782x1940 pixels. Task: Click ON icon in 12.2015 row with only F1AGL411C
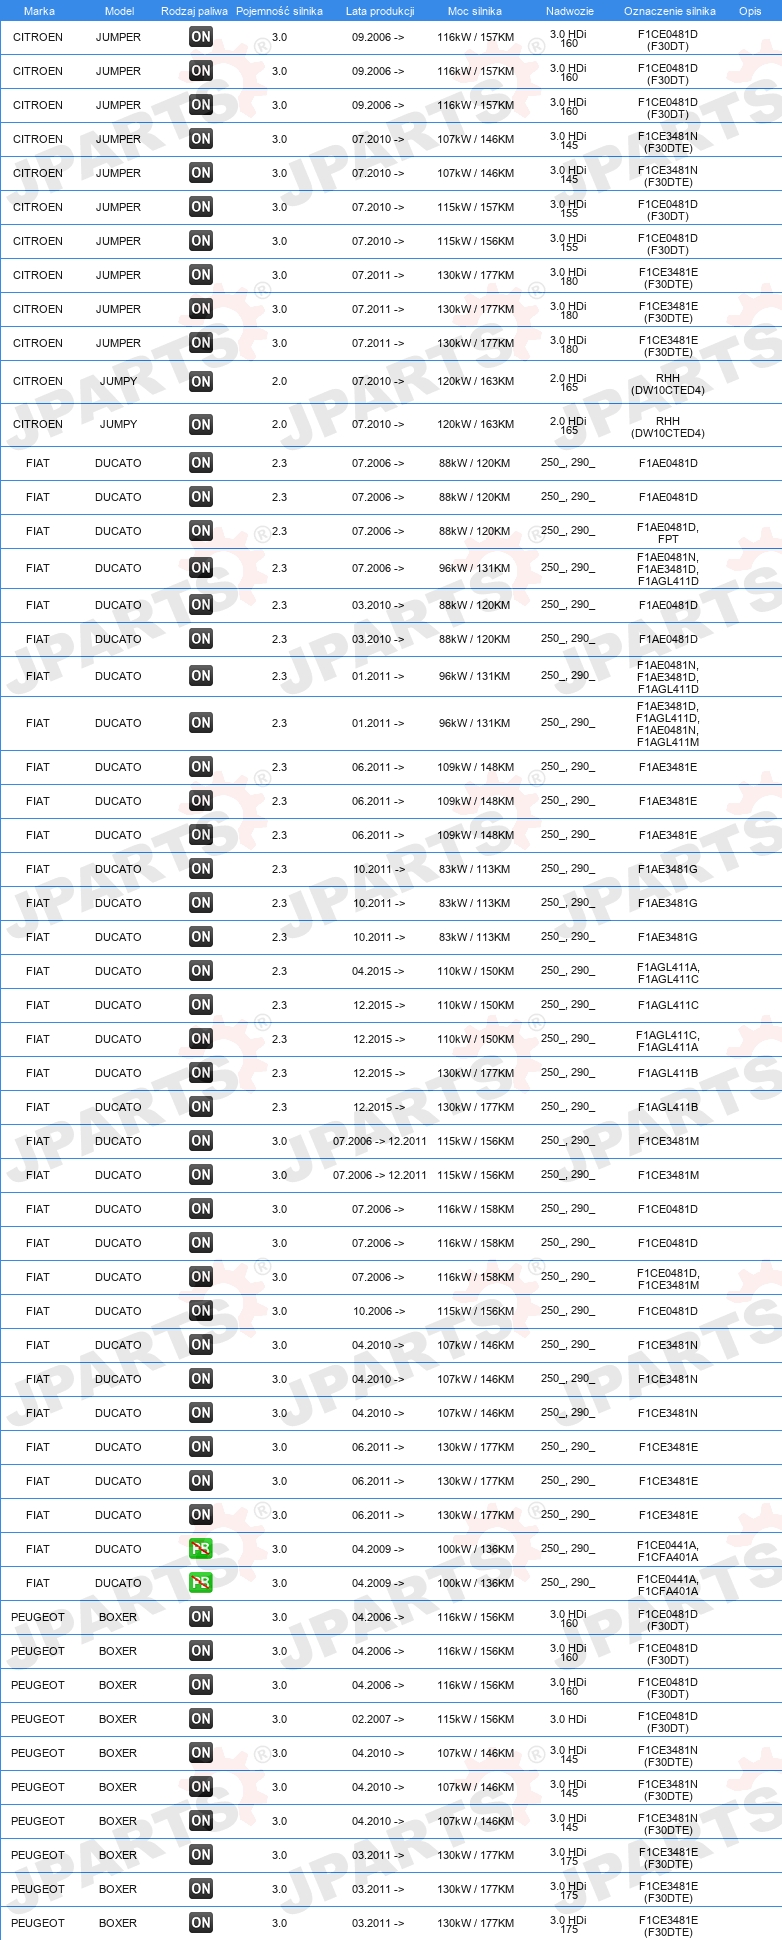click(x=201, y=1005)
